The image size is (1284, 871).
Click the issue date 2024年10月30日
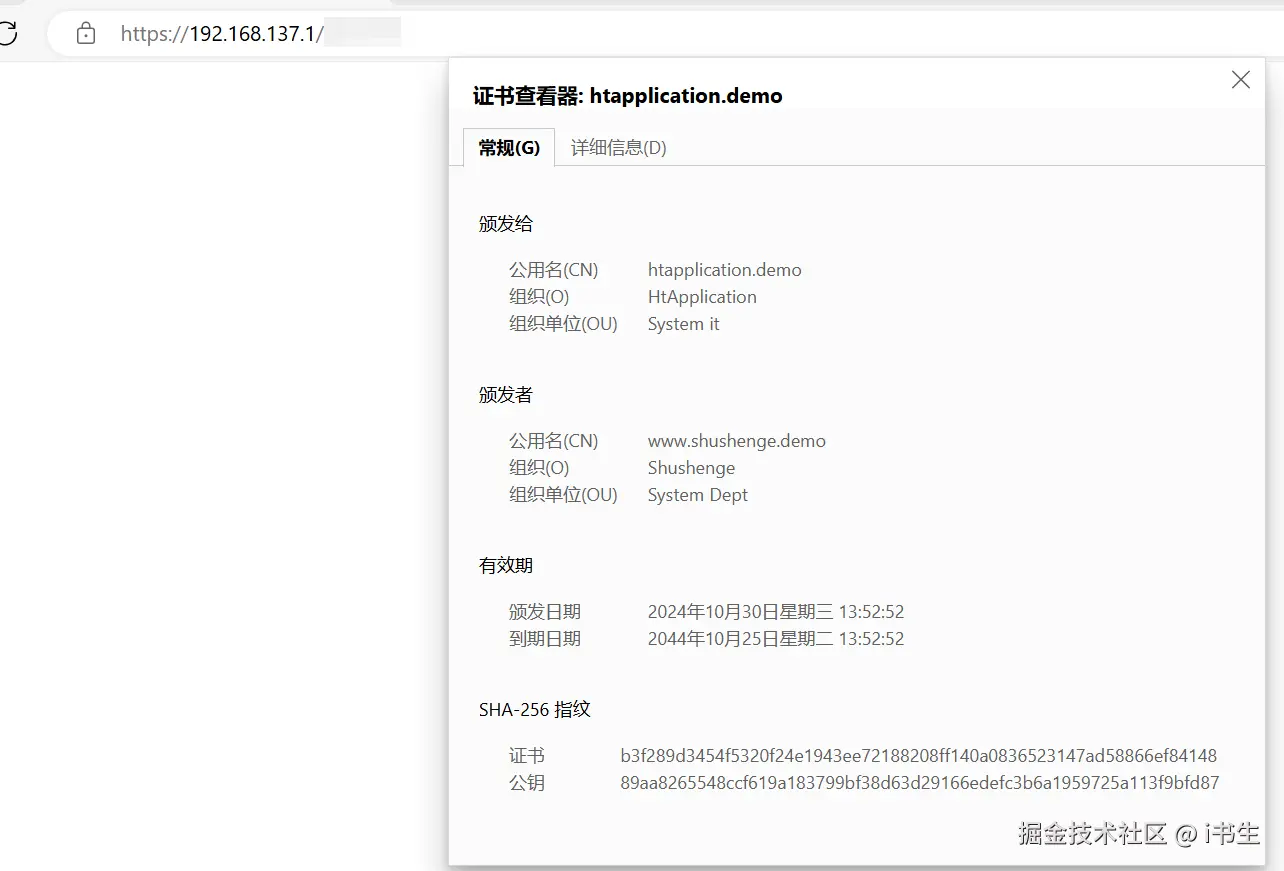[776, 612]
